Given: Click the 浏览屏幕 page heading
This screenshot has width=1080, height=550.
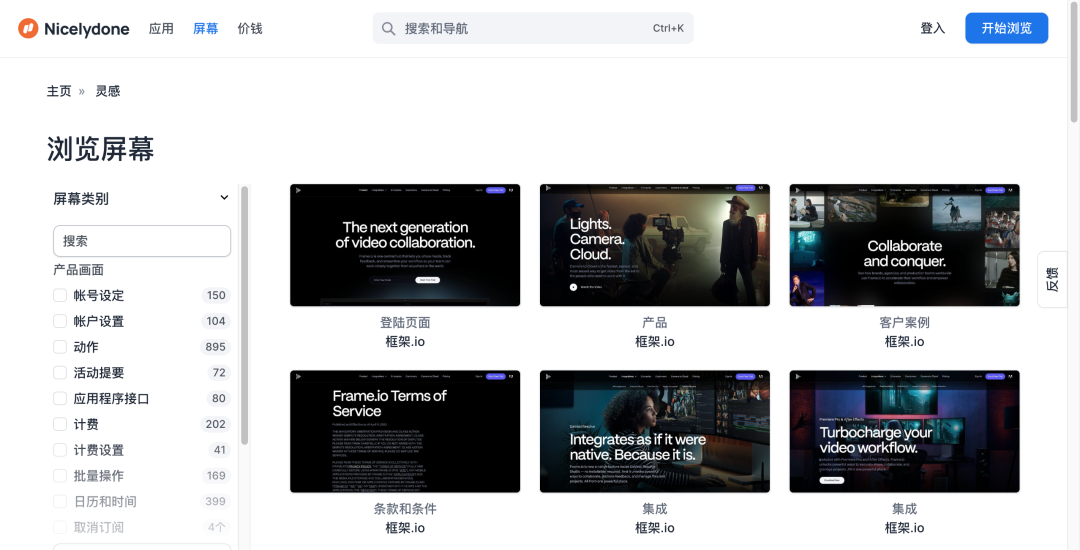Looking at the screenshot, I should (101, 149).
